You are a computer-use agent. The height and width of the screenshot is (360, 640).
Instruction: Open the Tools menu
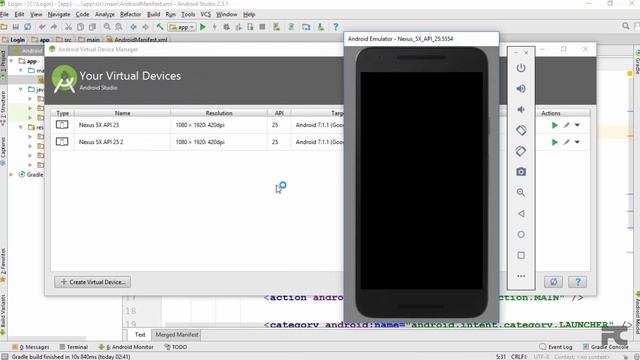pos(188,14)
